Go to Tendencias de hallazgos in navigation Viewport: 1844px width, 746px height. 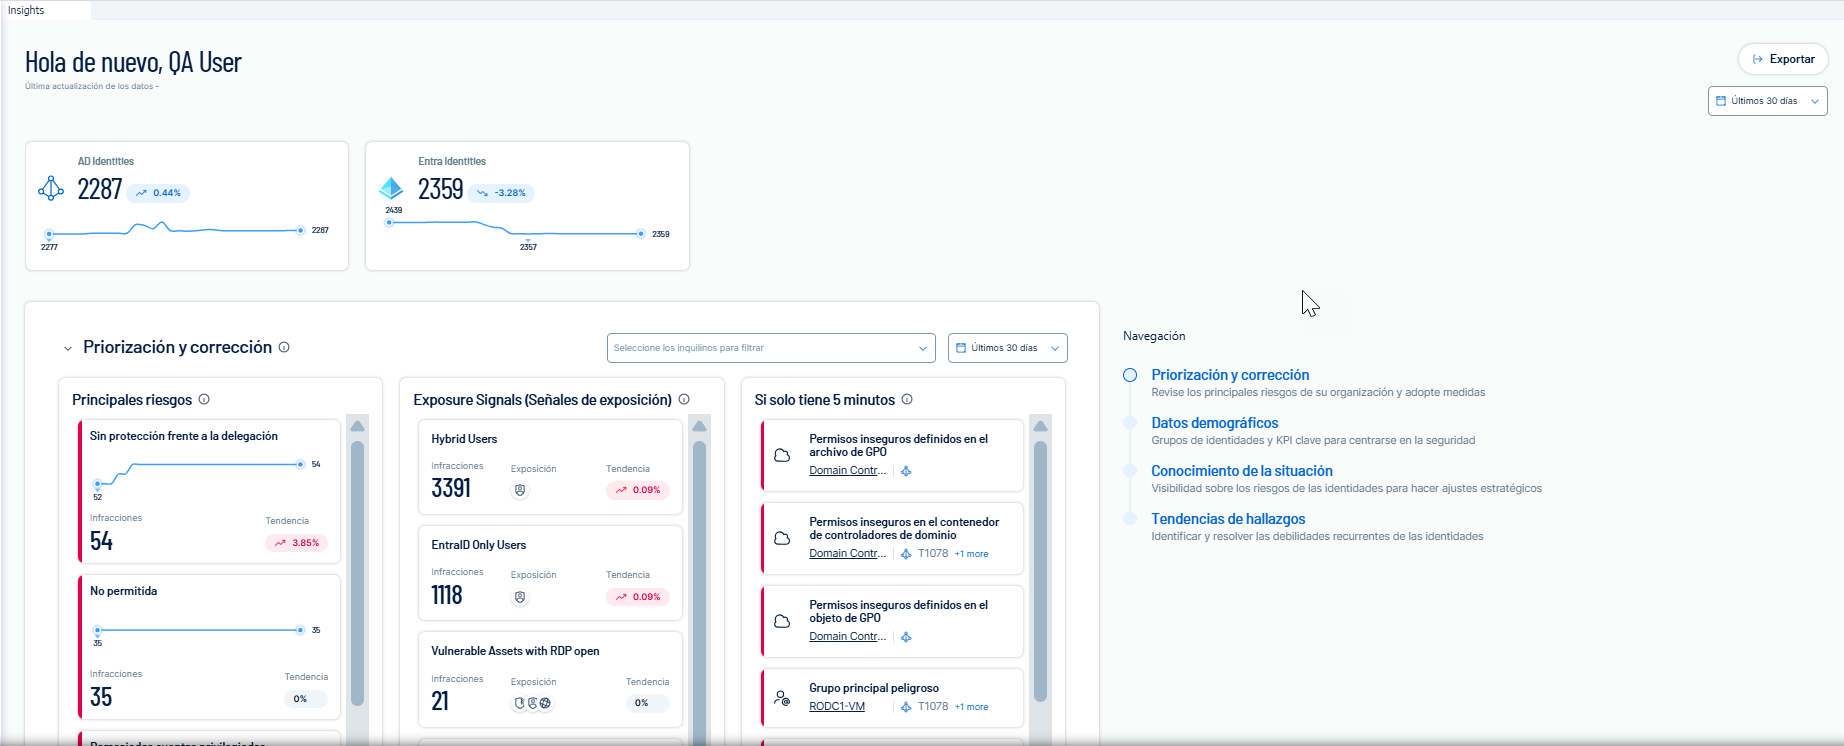click(x=1228, y=519)
